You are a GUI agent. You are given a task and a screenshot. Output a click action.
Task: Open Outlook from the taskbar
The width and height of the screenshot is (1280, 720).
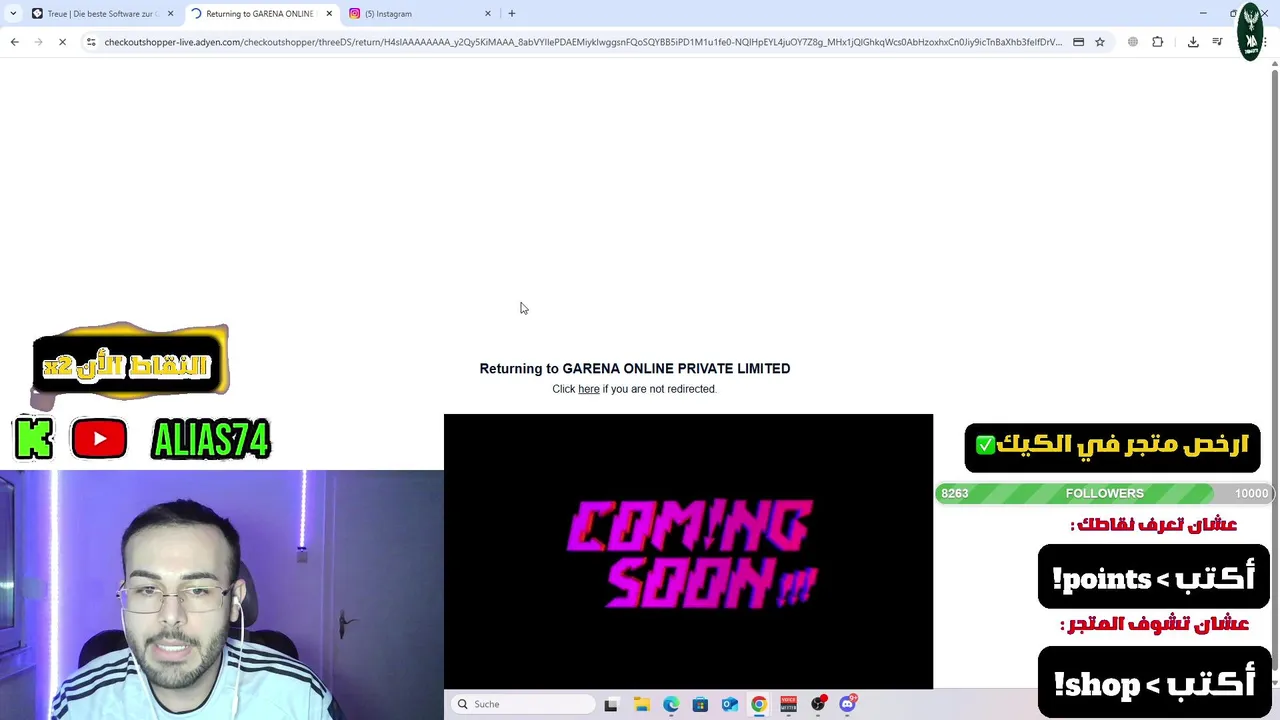[x=730, y=704]
